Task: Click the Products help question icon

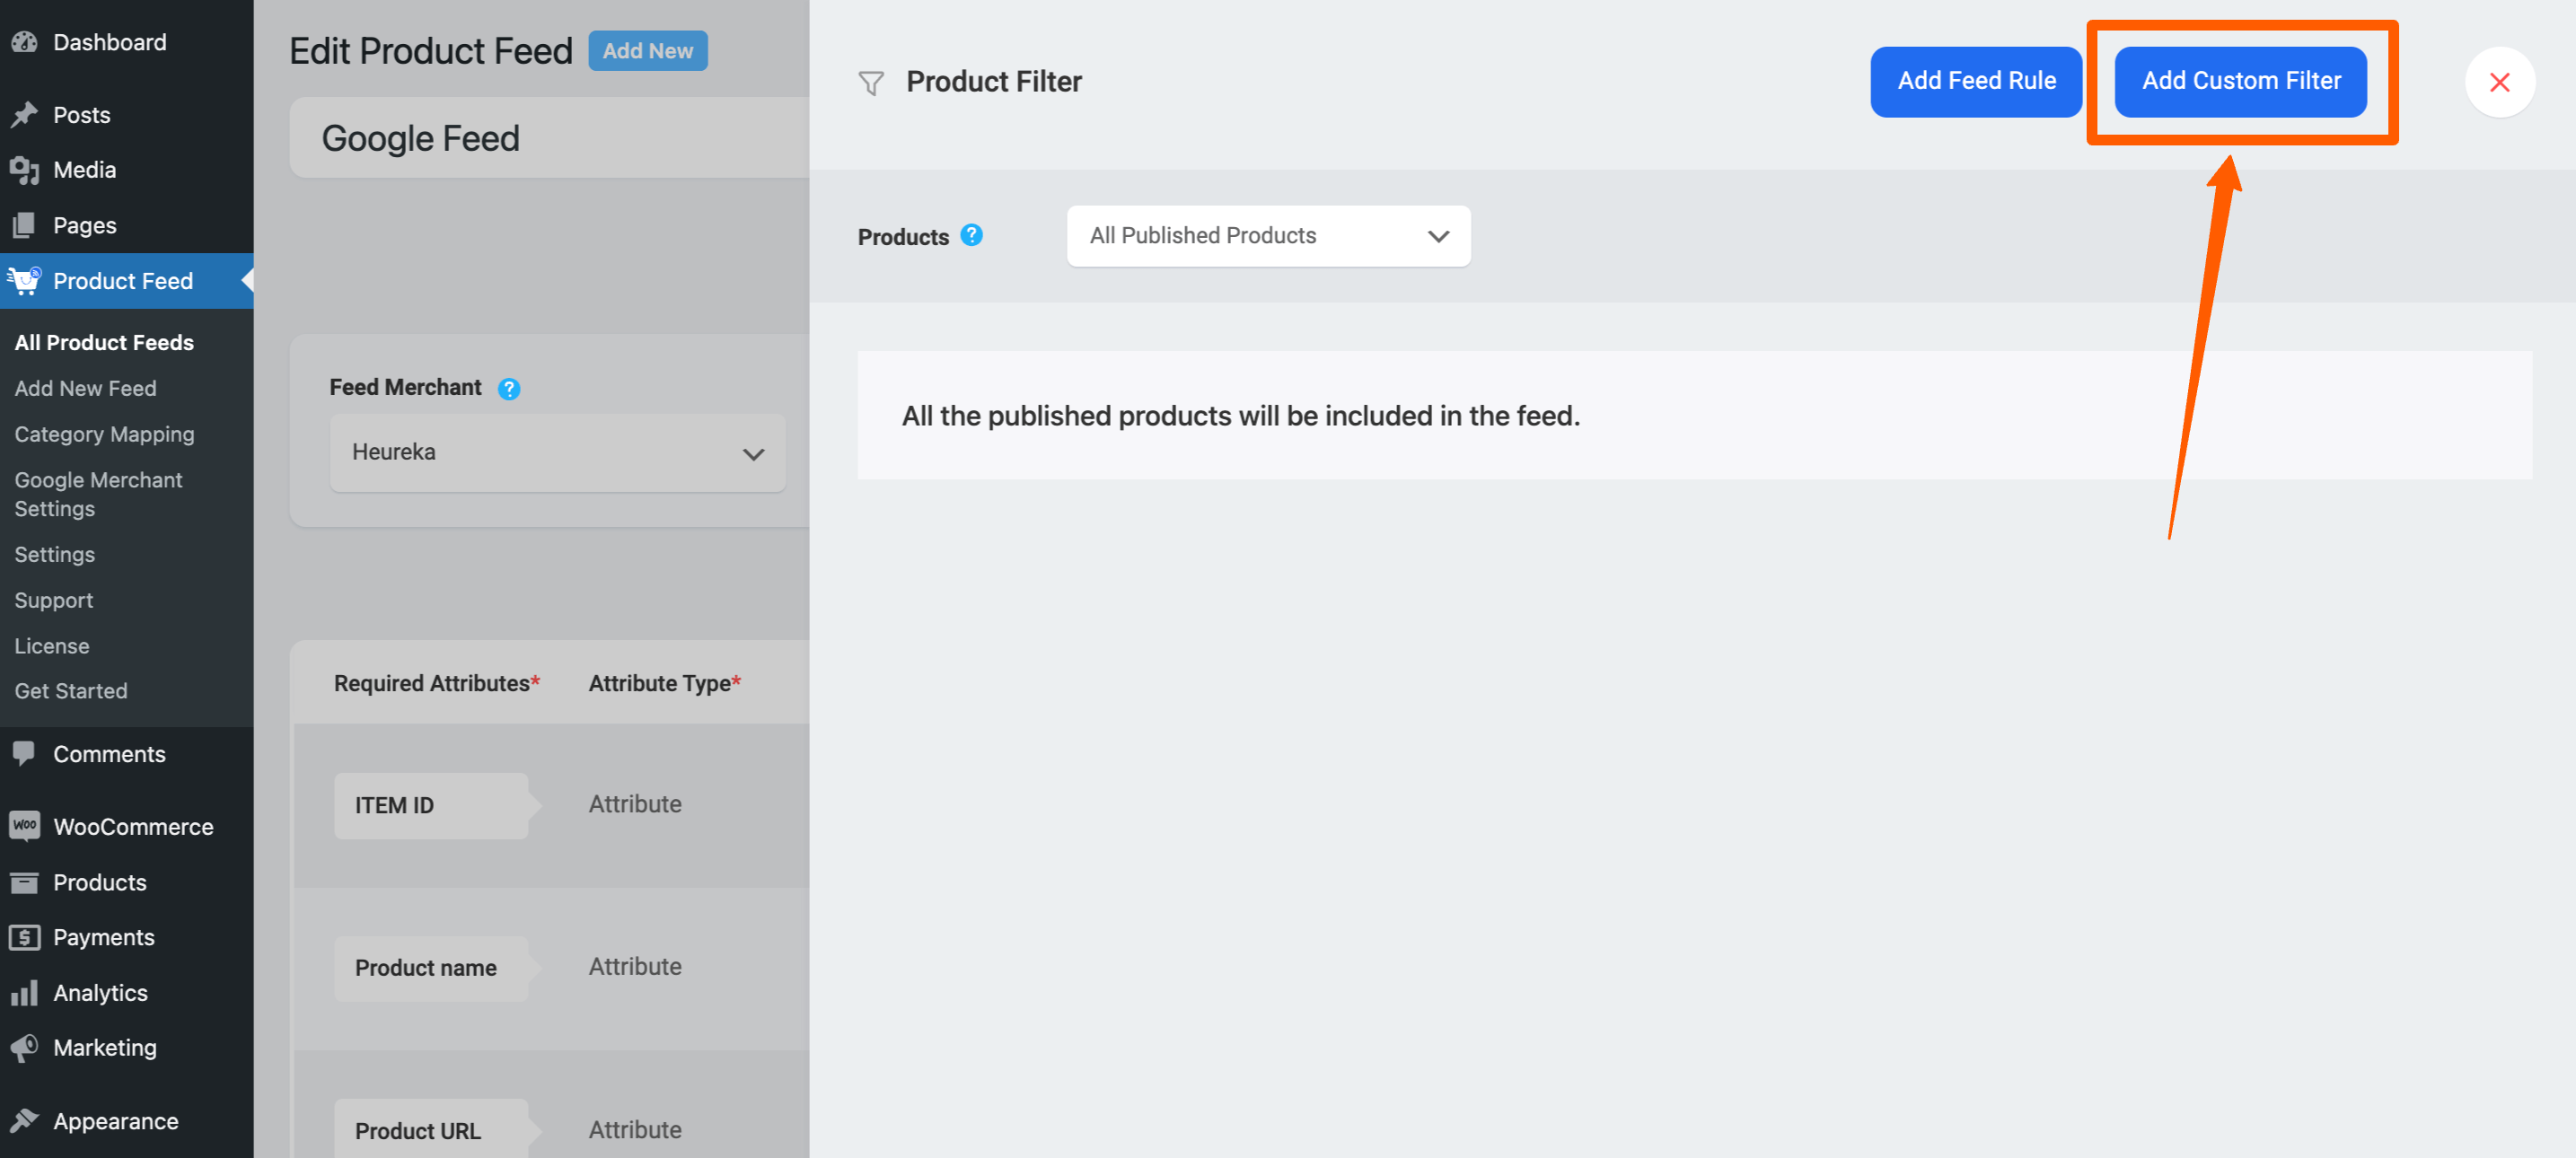Action: 971,235
